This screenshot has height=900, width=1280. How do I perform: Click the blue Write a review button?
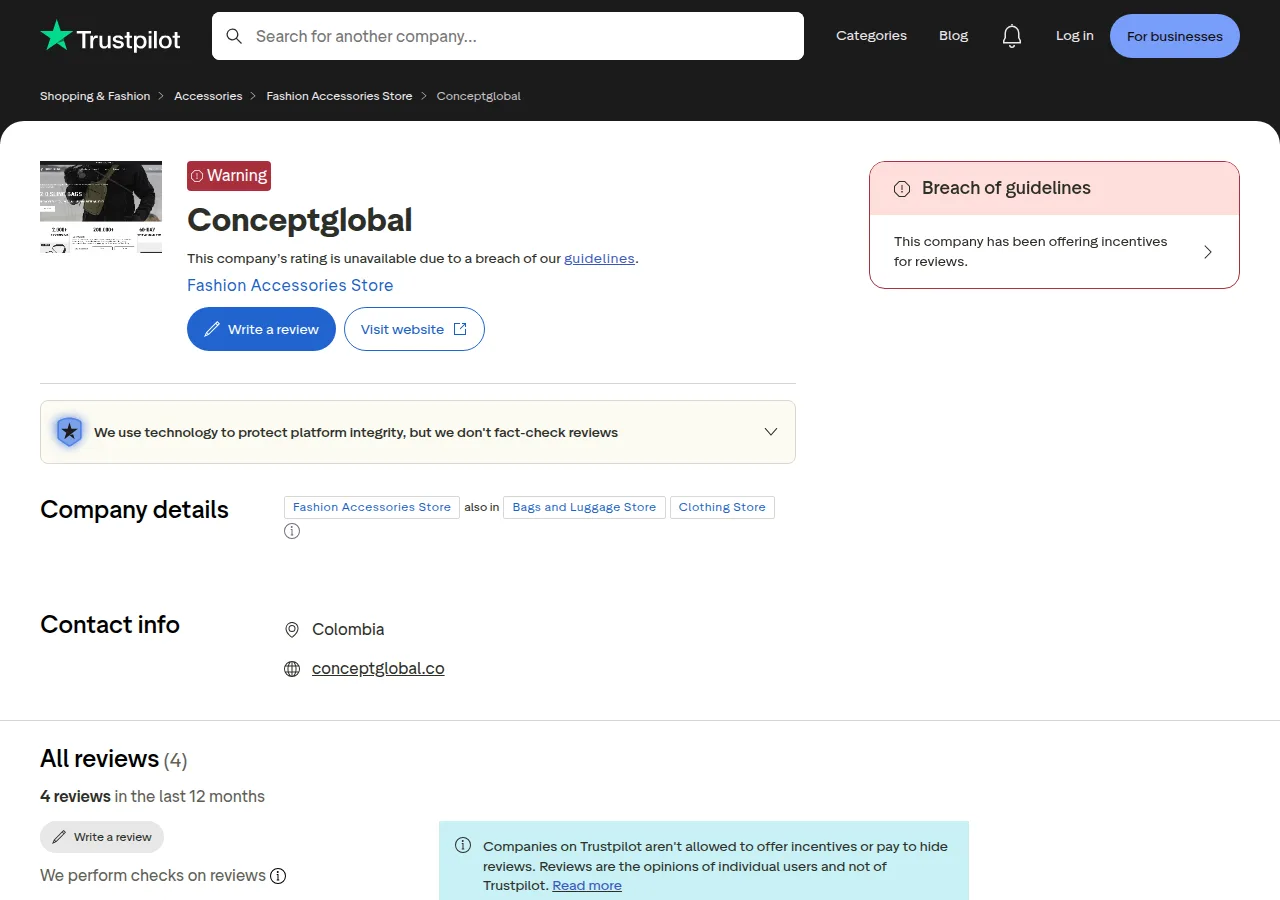(261, 329)
